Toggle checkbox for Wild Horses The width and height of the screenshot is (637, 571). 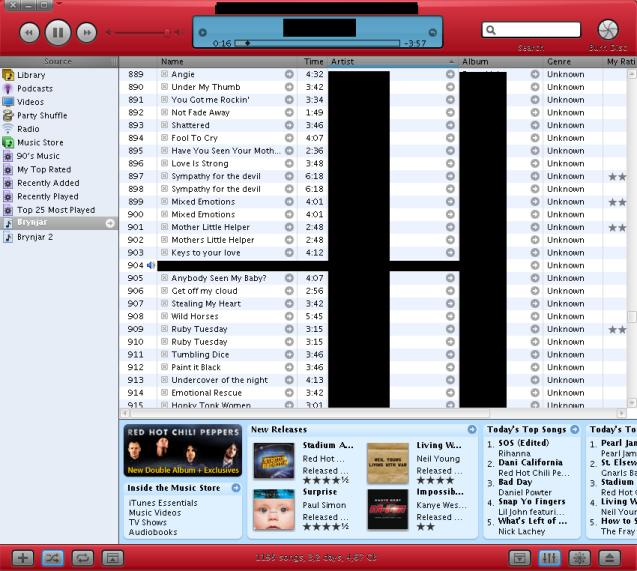(164, 316)
